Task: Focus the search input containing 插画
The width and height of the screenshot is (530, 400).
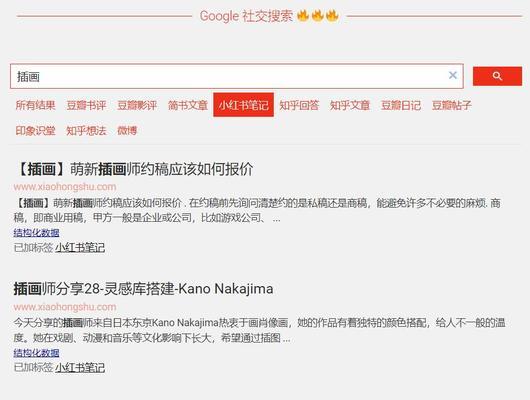Action: [237, 76]
